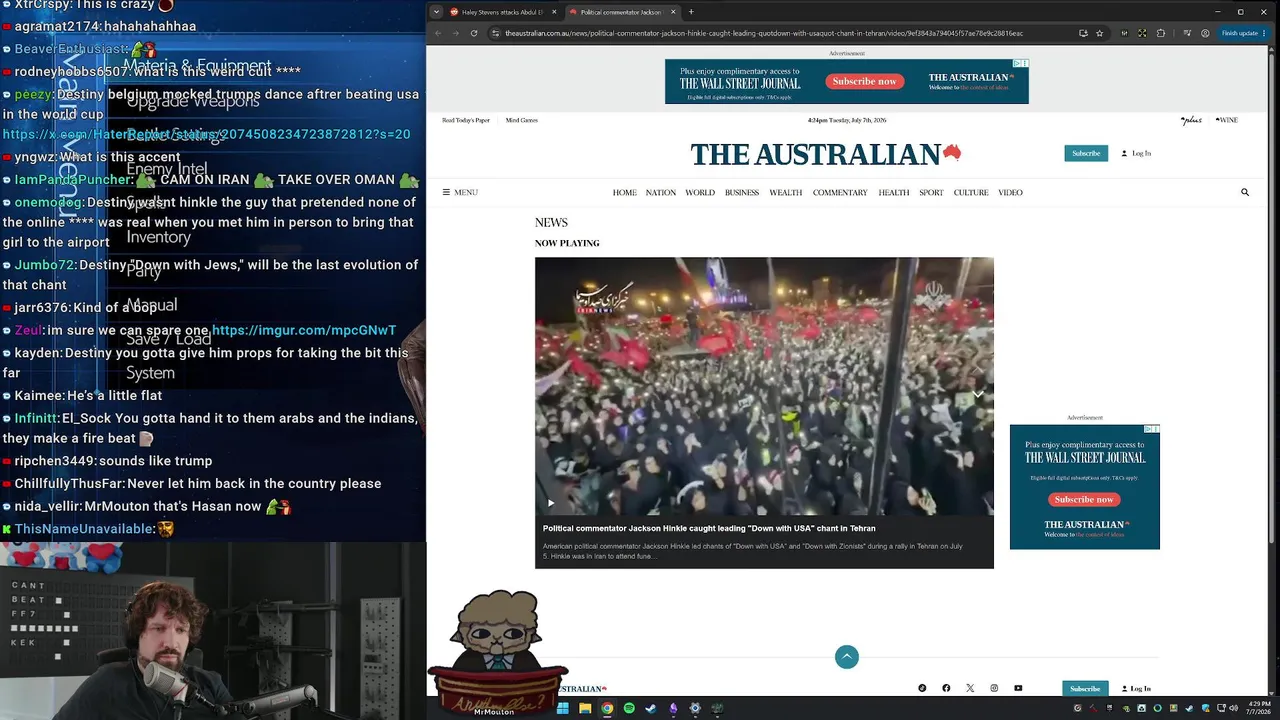Click Subscribe now in the top banner ad
1280x720 pixels.
864,81
